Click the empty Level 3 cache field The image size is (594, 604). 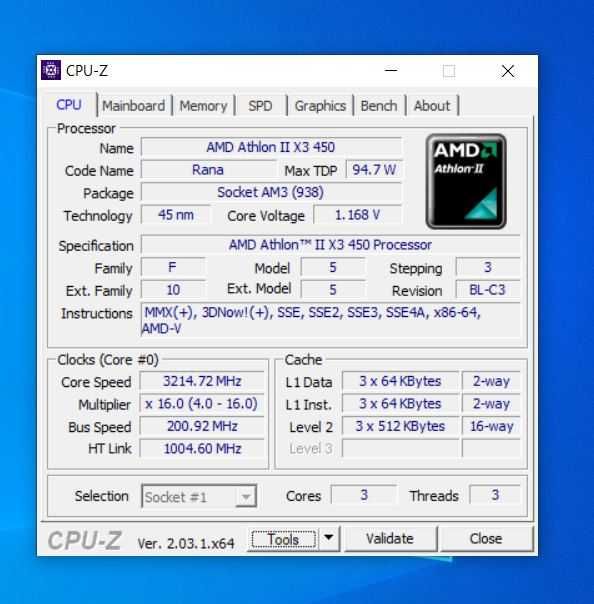(401, 449)
